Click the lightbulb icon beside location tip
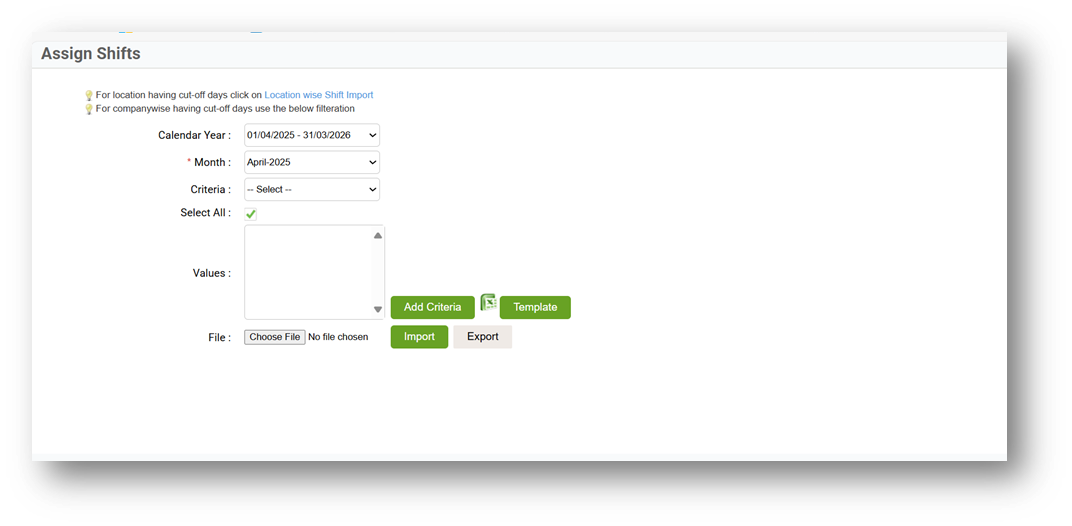 (88, 96)
